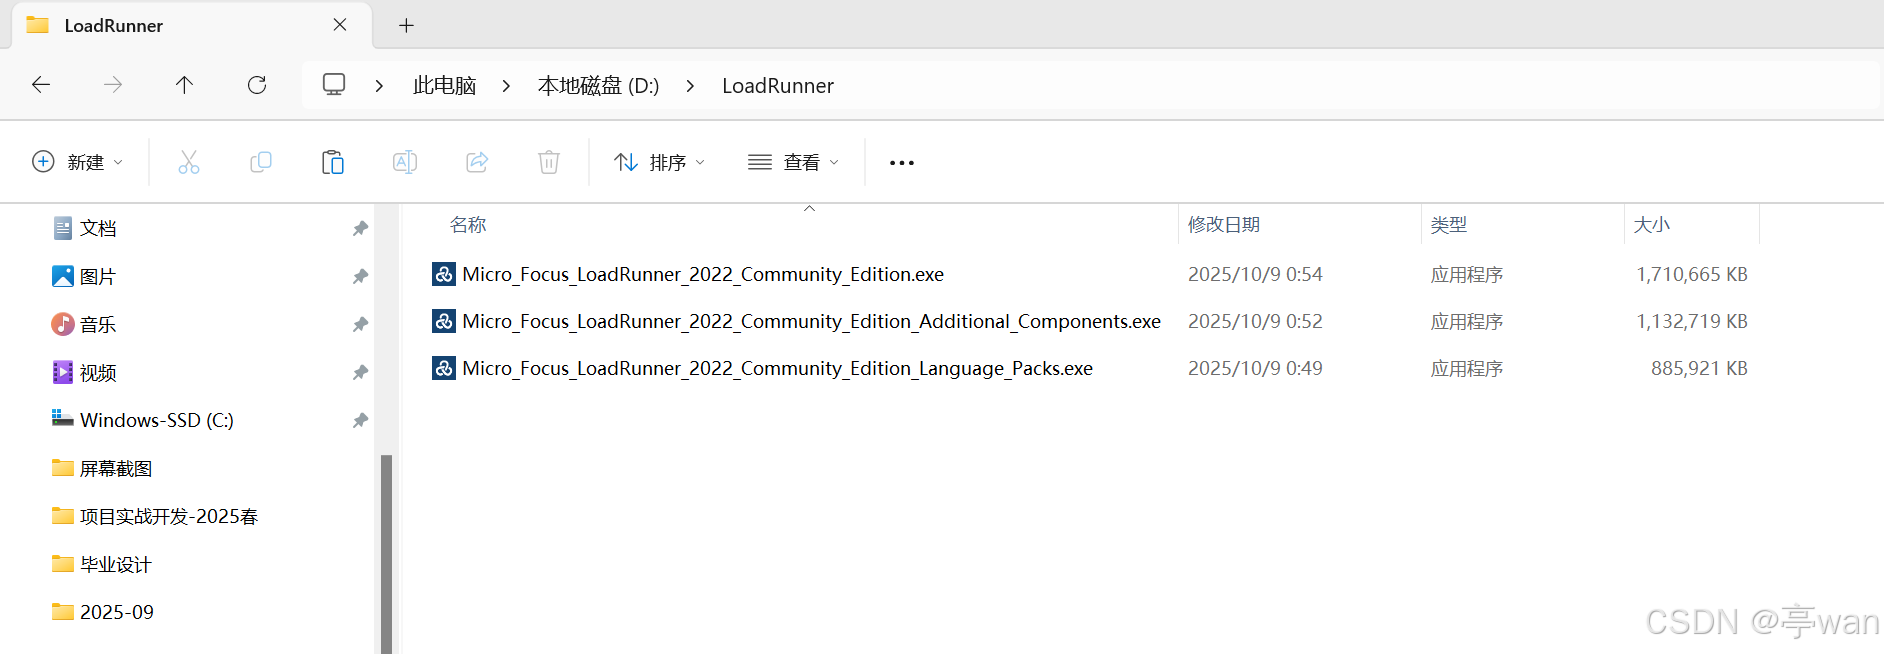Refresh the LoadRunner folder view
Viewport: 1884px width, 654px height.
pos(257,85)
